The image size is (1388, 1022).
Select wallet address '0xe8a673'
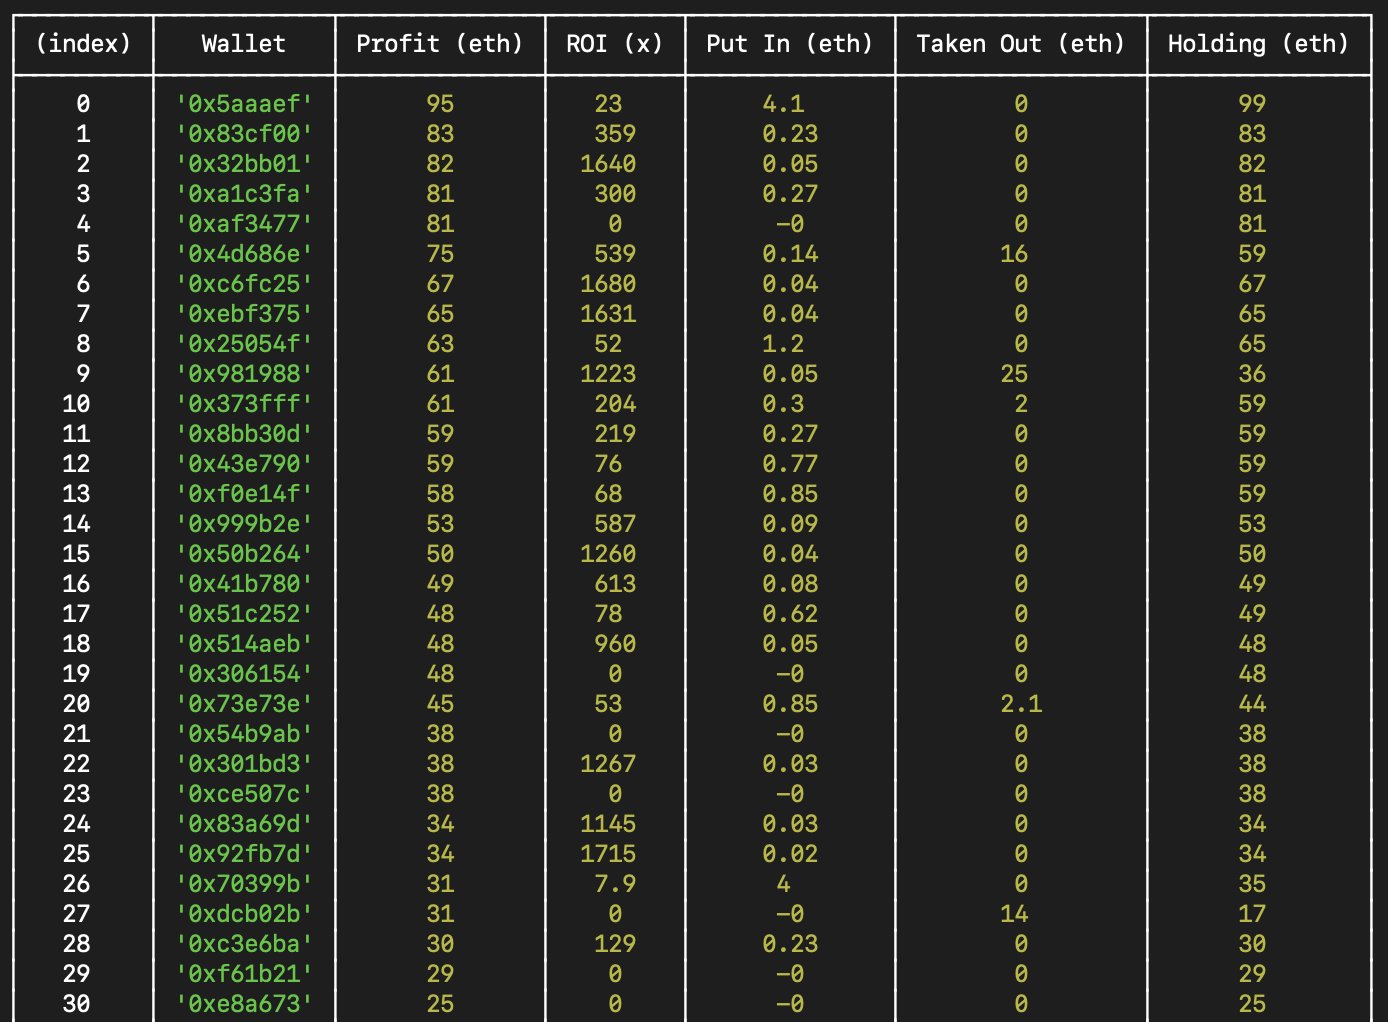click(244, 1004)
